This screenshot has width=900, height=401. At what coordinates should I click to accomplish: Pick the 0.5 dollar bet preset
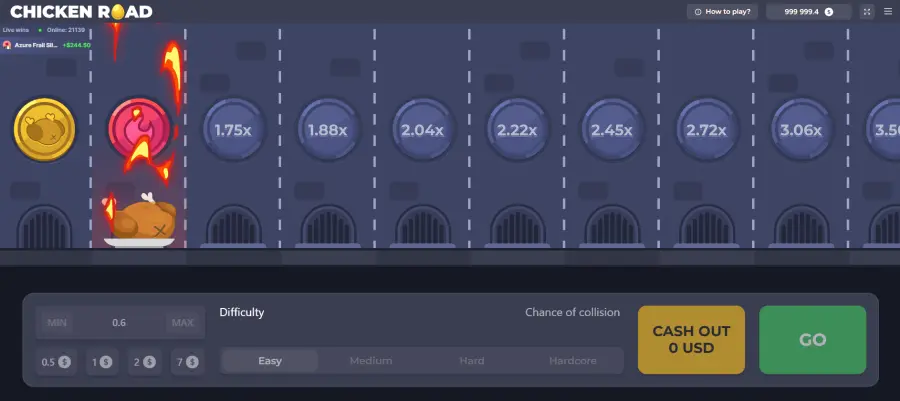pos(56,362)
